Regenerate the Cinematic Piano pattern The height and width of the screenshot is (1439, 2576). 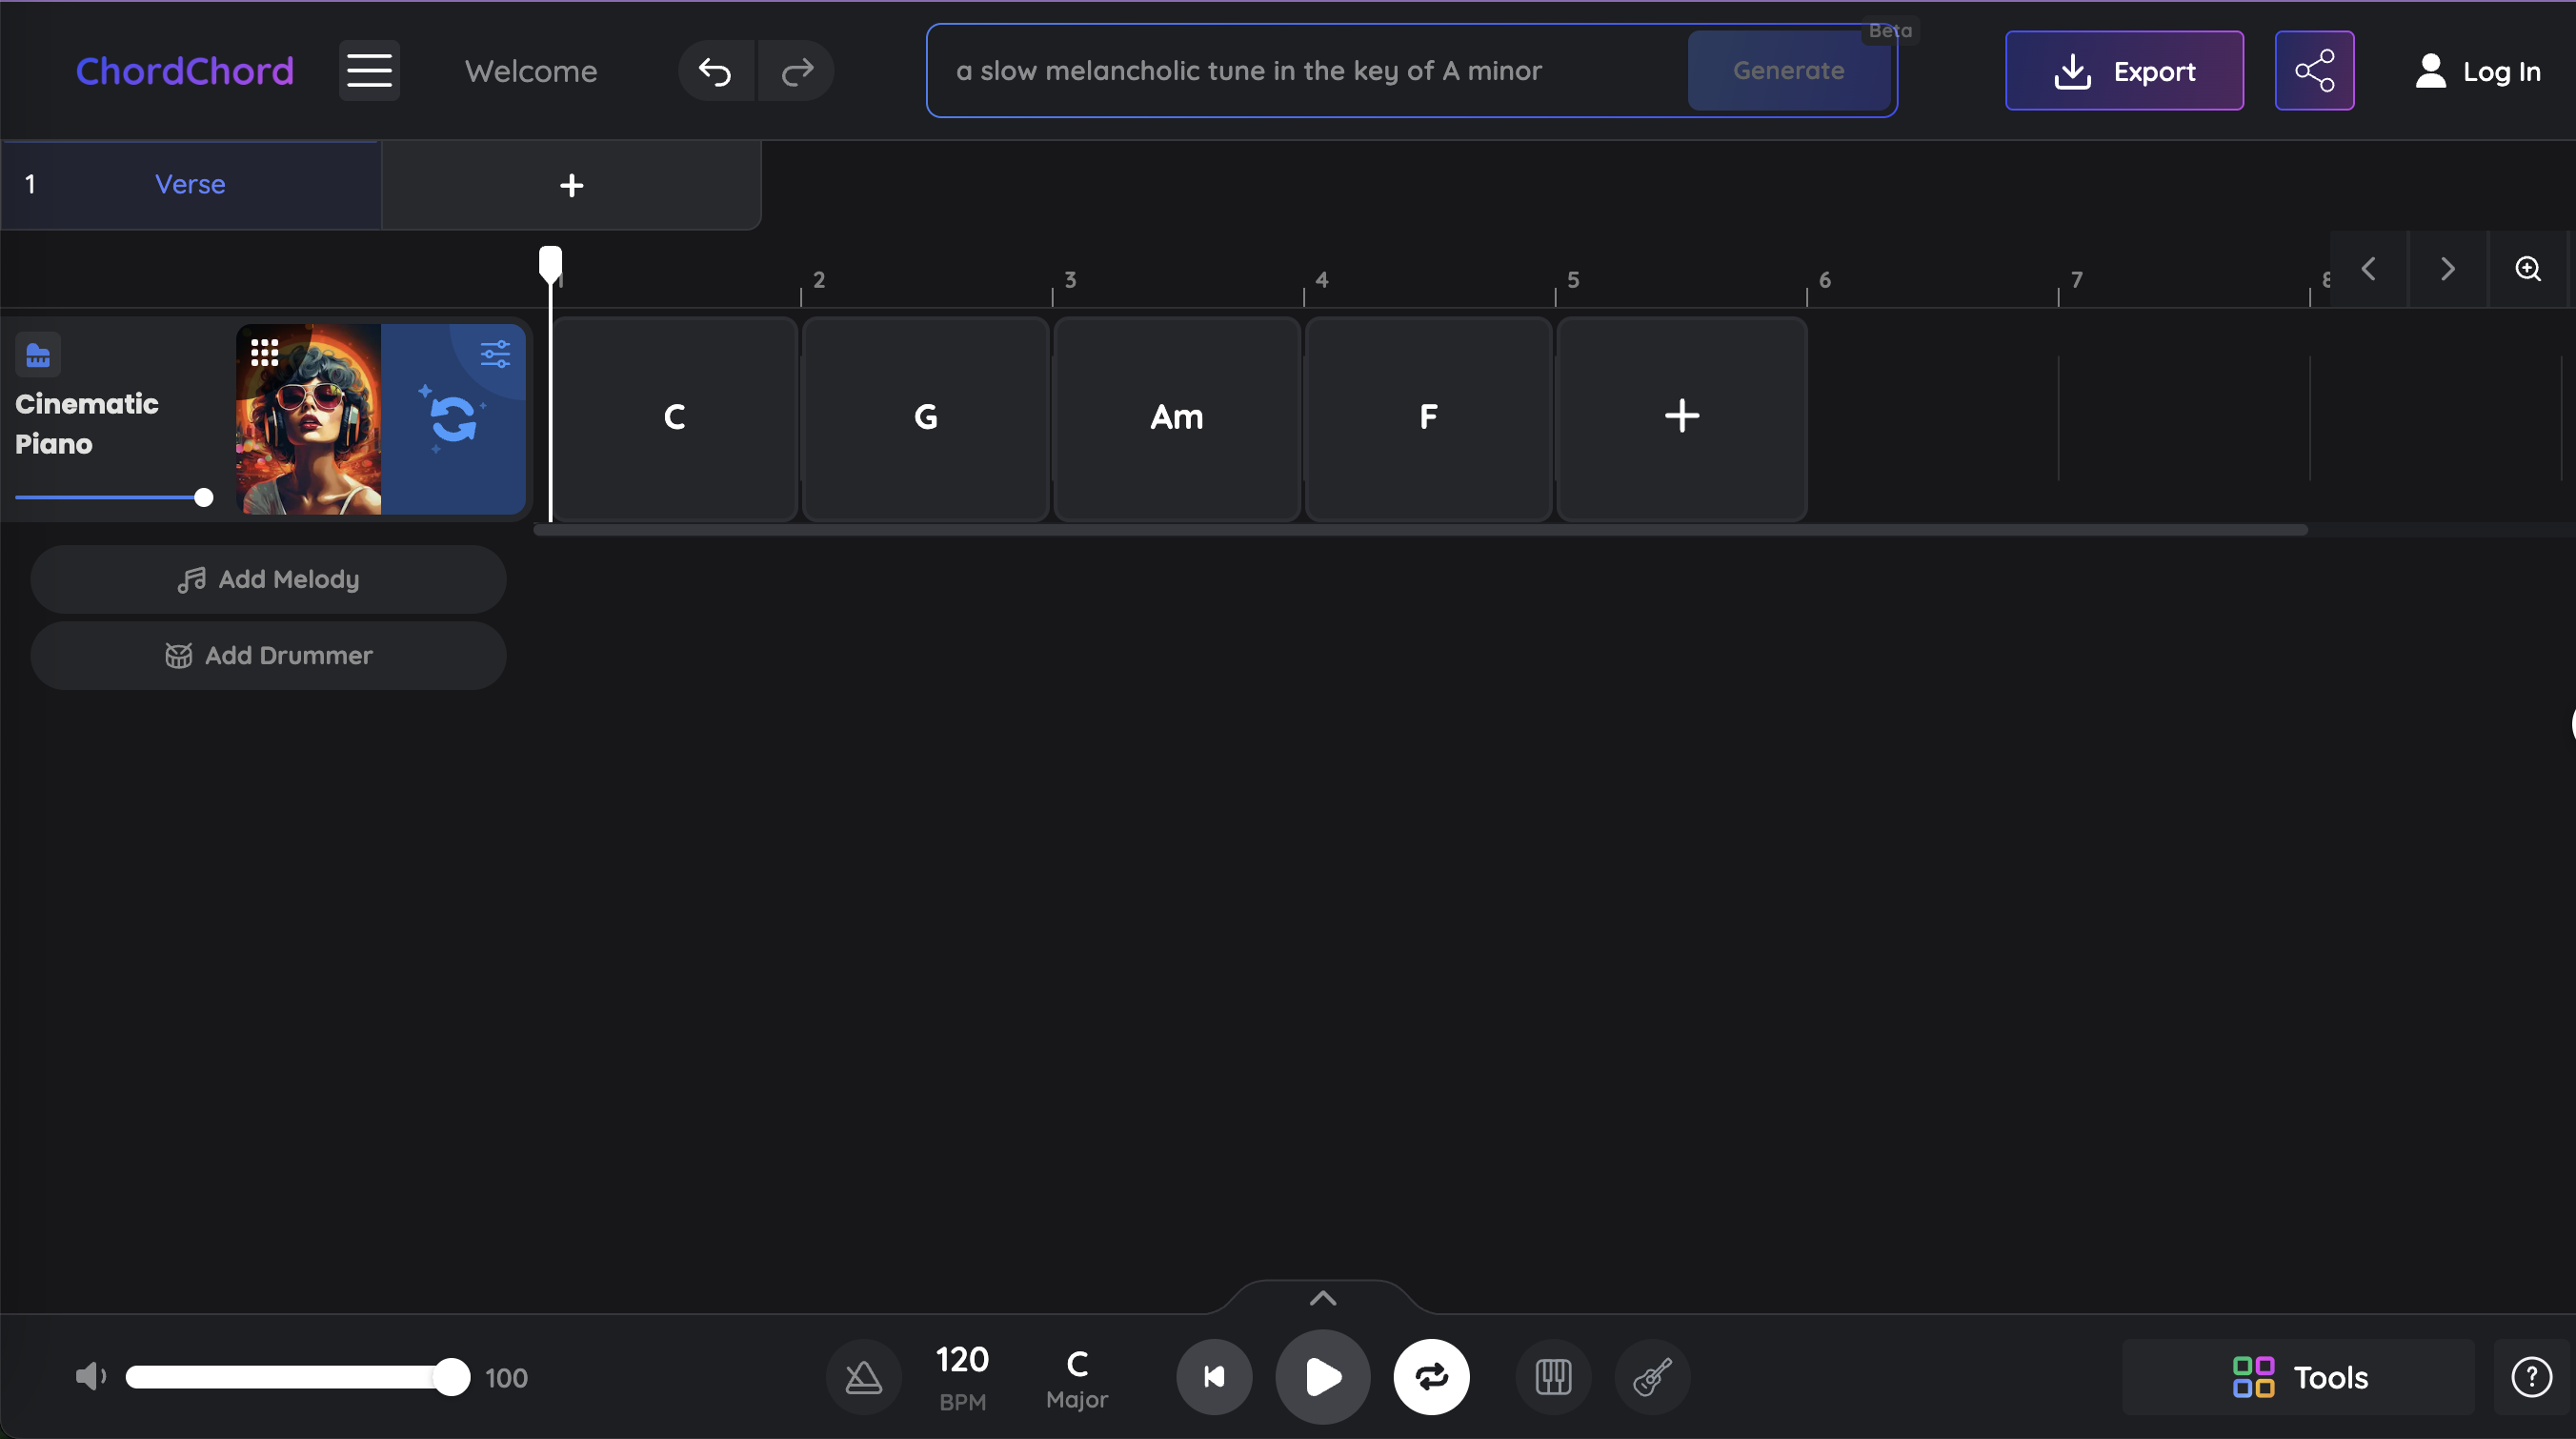[453, 419]
